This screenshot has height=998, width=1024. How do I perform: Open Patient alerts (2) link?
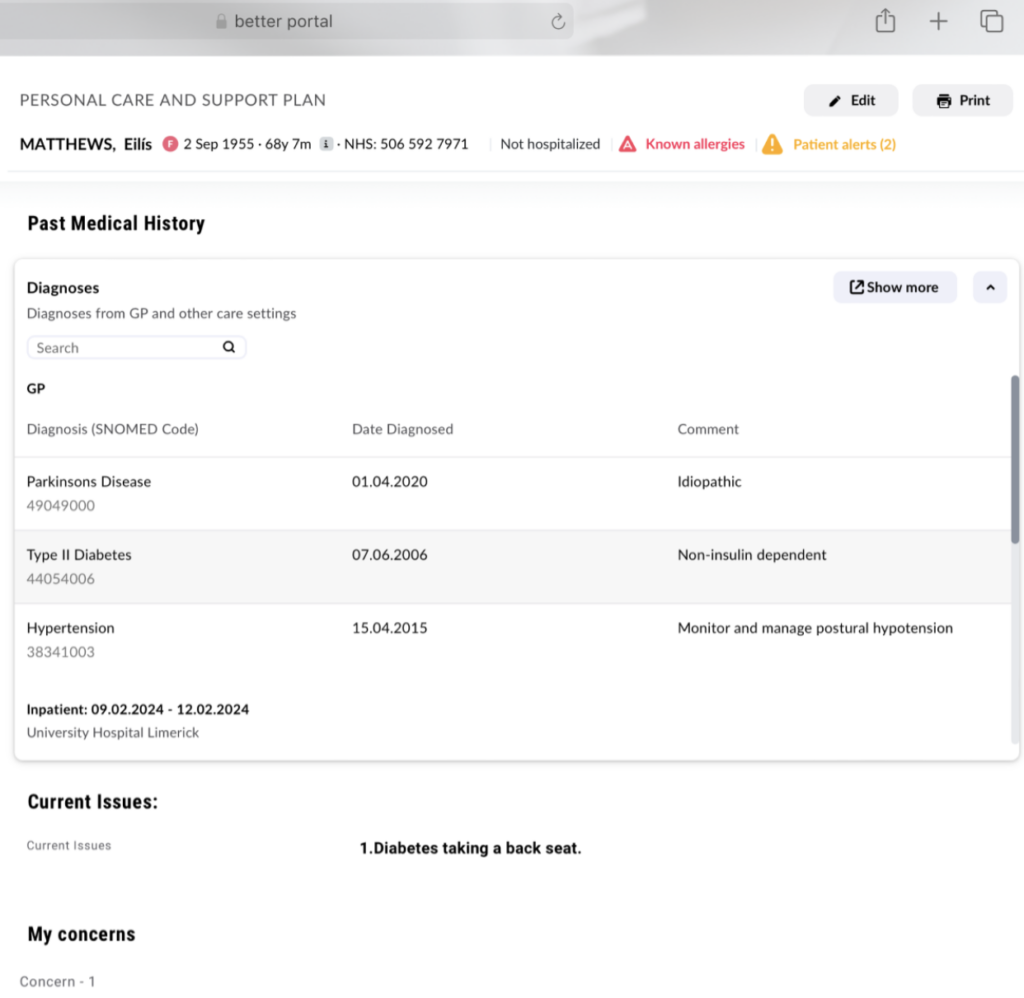click(x=844, y=144)
